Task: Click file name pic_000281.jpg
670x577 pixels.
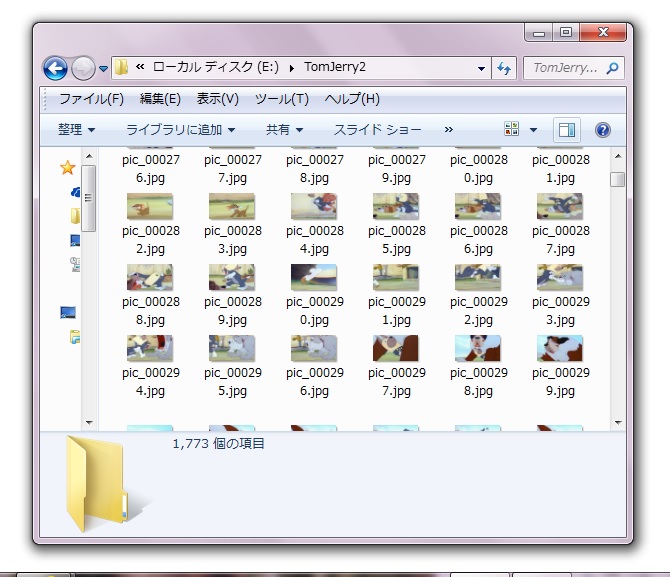Action: (x=561, y=168)
